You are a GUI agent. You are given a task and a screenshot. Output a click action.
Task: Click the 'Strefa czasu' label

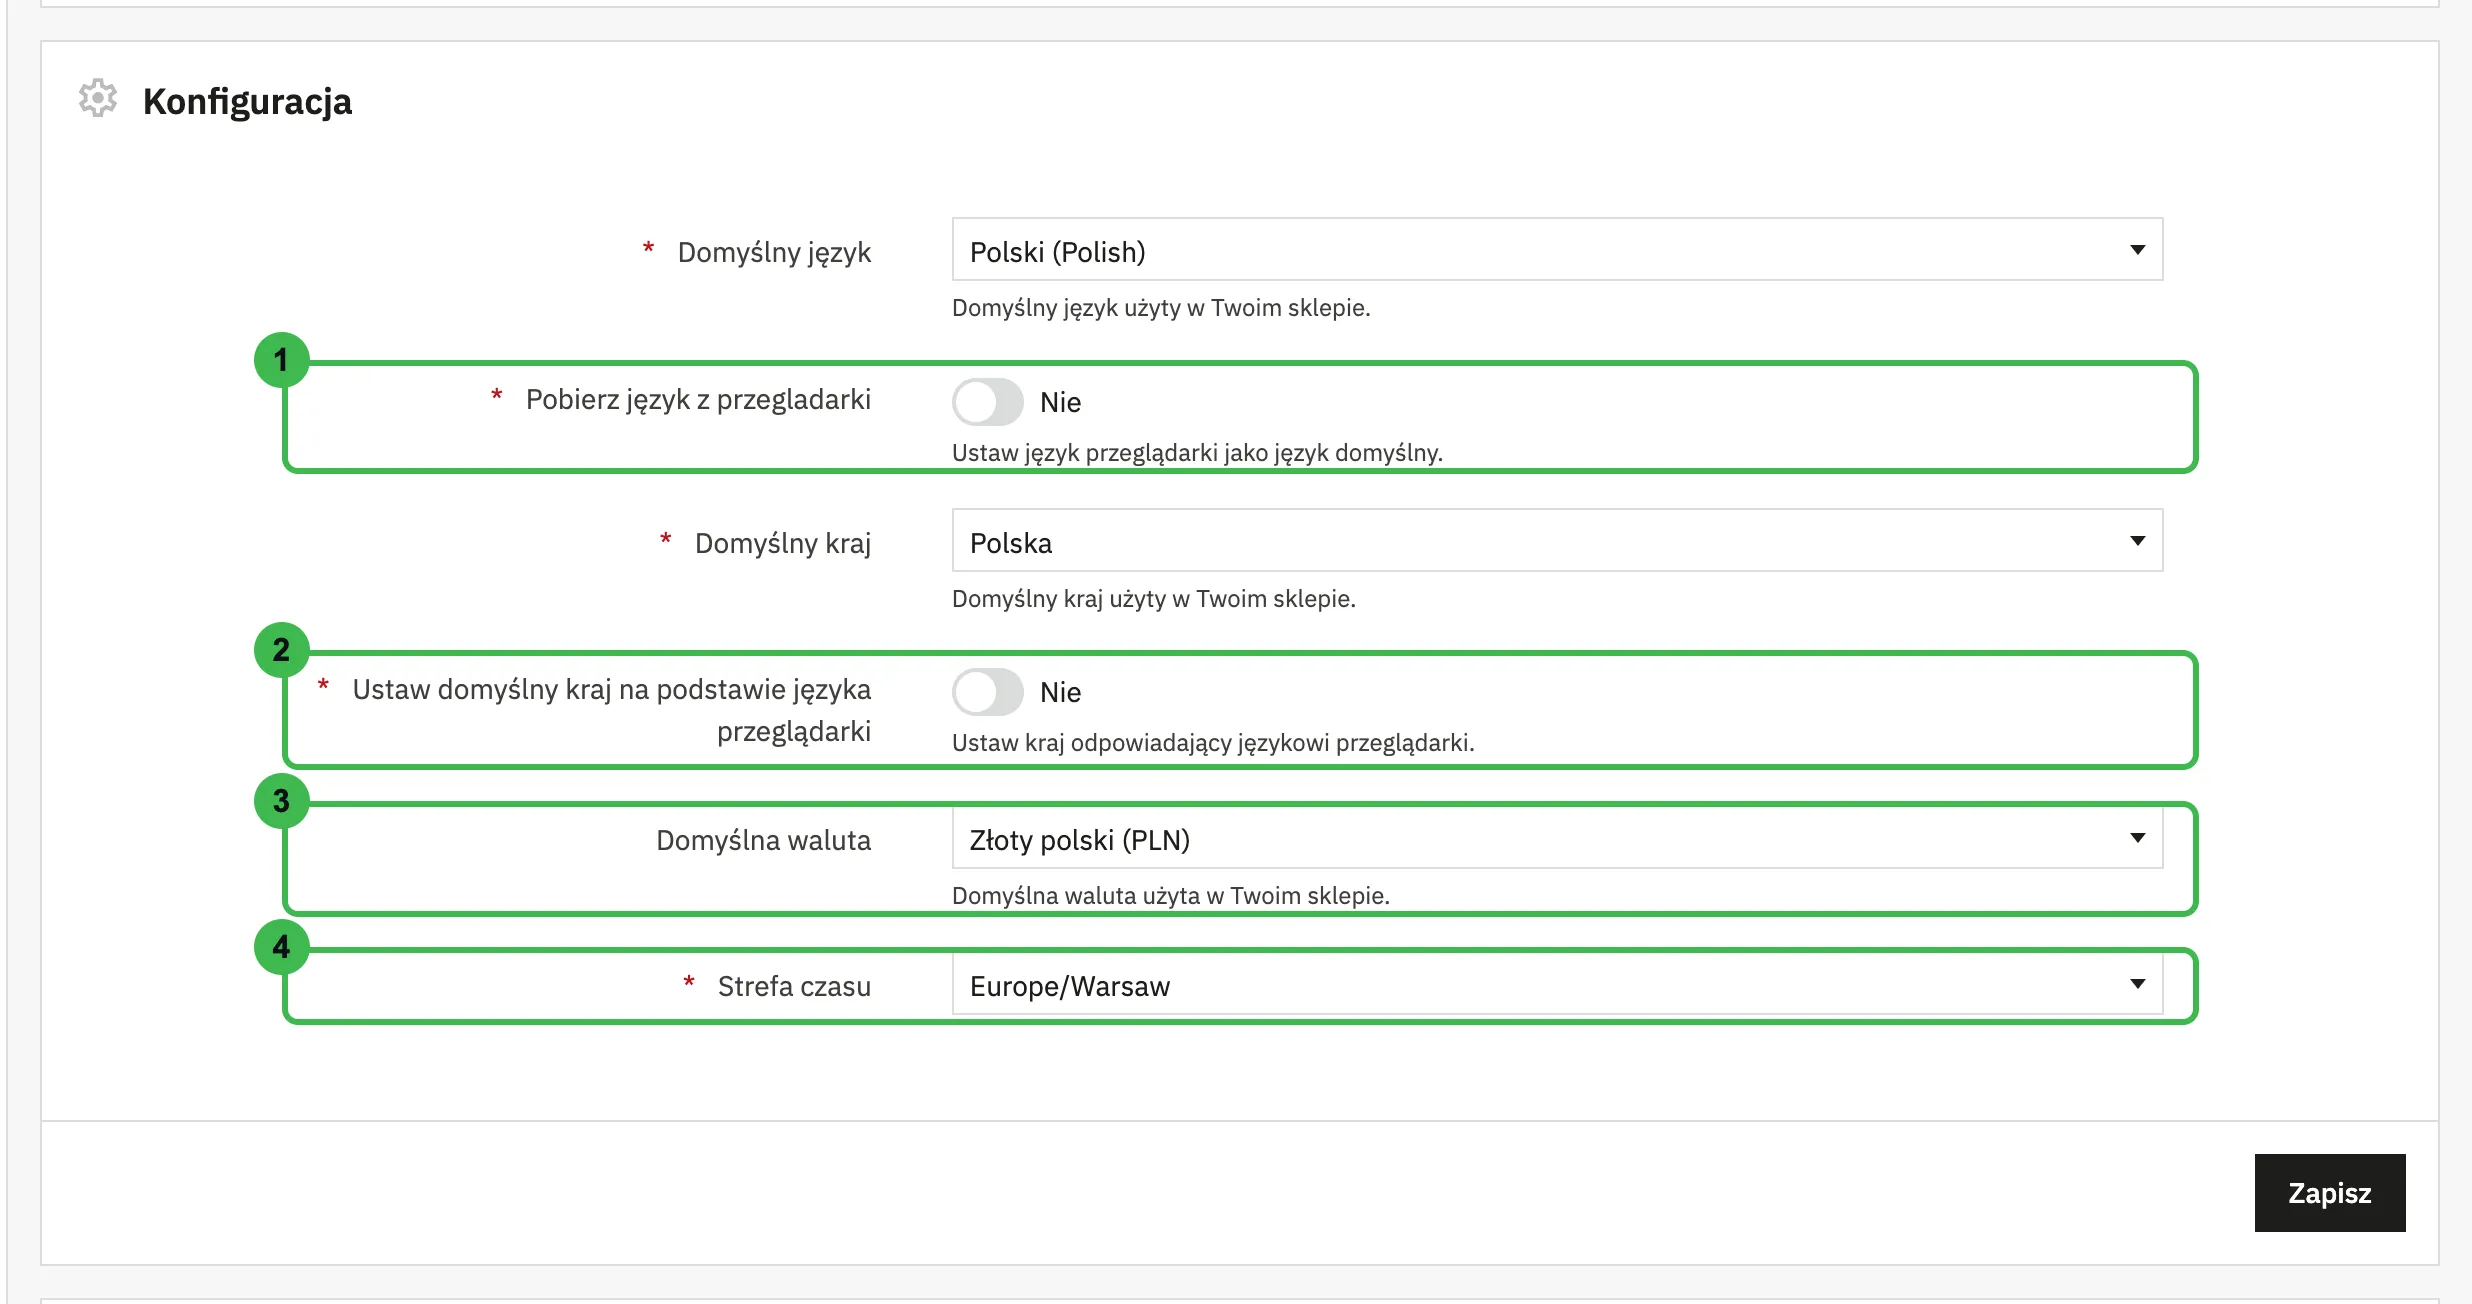click(x=794, y=987)
